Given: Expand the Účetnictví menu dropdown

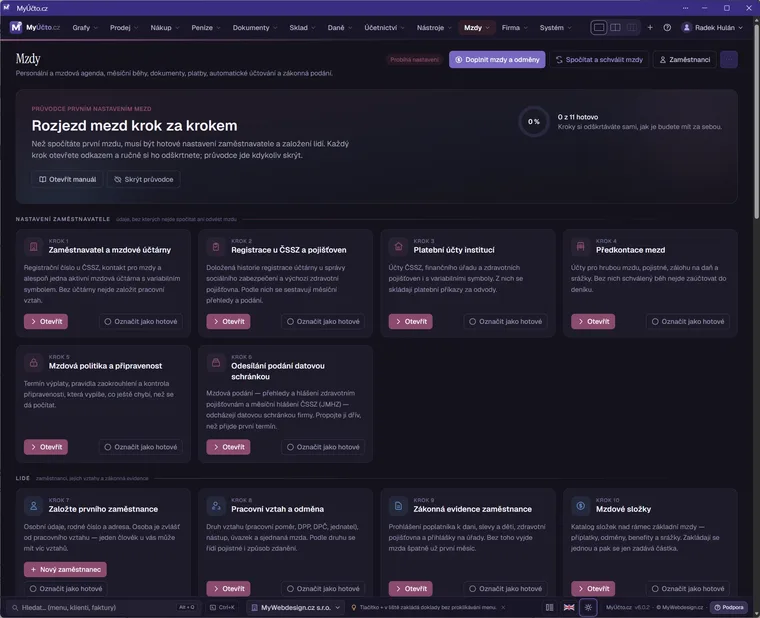Looking at the screenshot, I should (384, 28).
